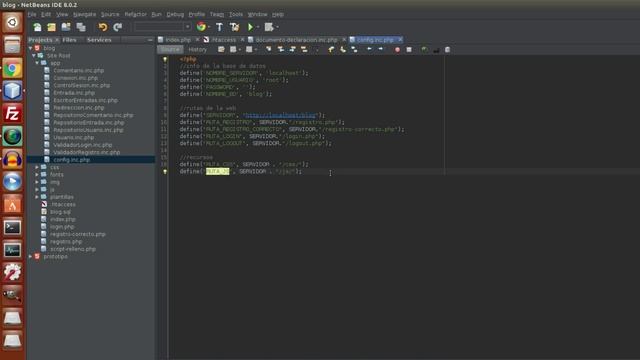Switch to the History view button
Image resolution: width=640 pixels, height=360 pixels.
tap(198, 49)
